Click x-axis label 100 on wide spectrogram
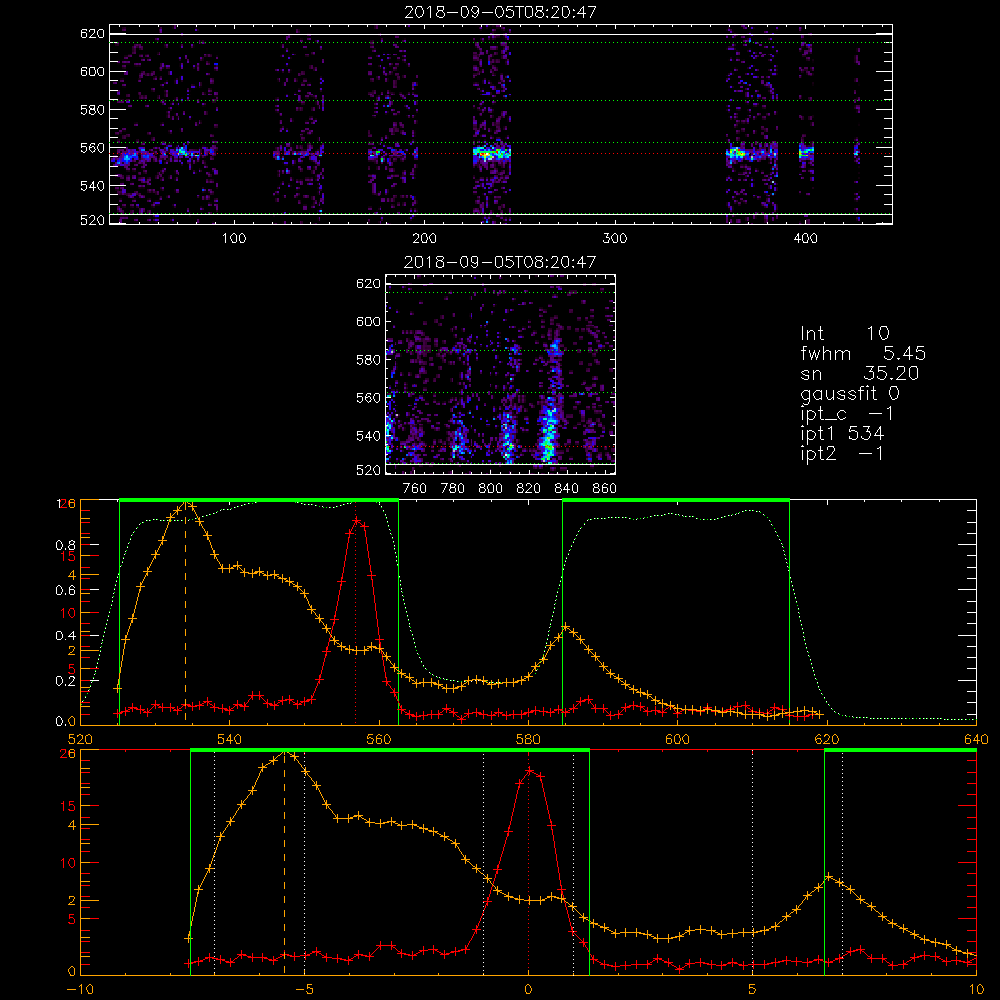 (234, 239)
